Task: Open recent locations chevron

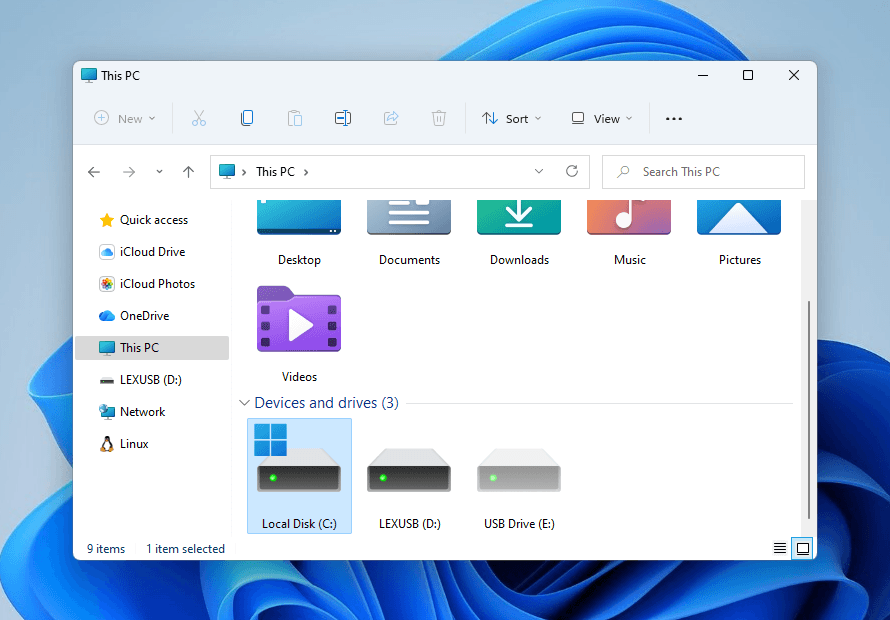Action: tap(159, 171)
